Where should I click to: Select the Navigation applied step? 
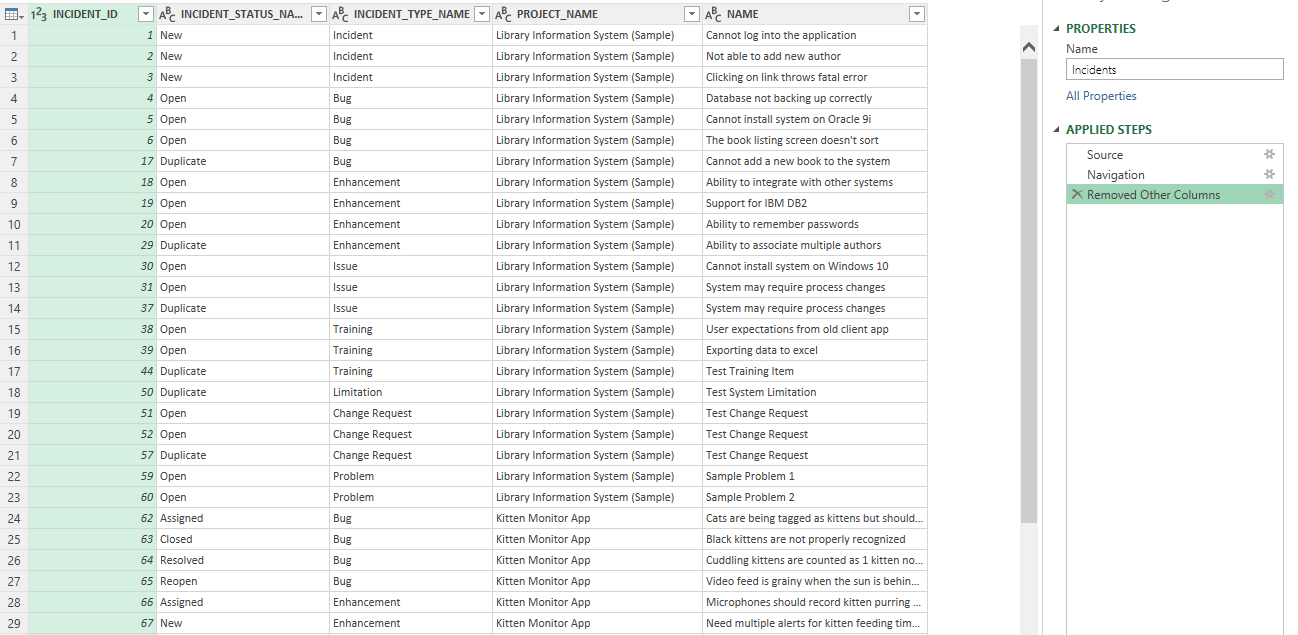pyautogui.click(x=1174, y=174)
